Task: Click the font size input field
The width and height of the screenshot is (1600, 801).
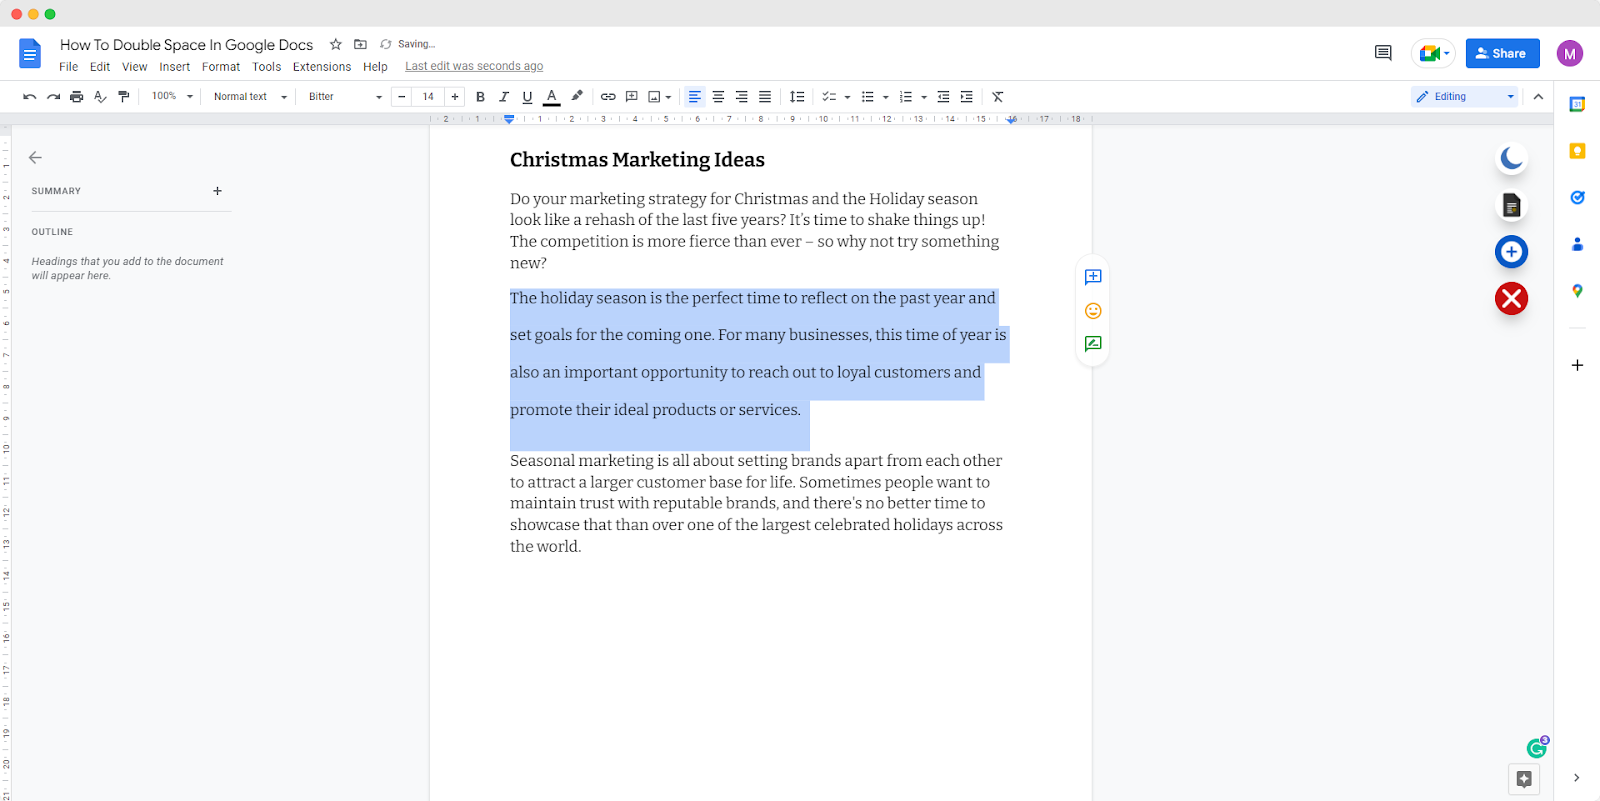Action: point(428,97)
